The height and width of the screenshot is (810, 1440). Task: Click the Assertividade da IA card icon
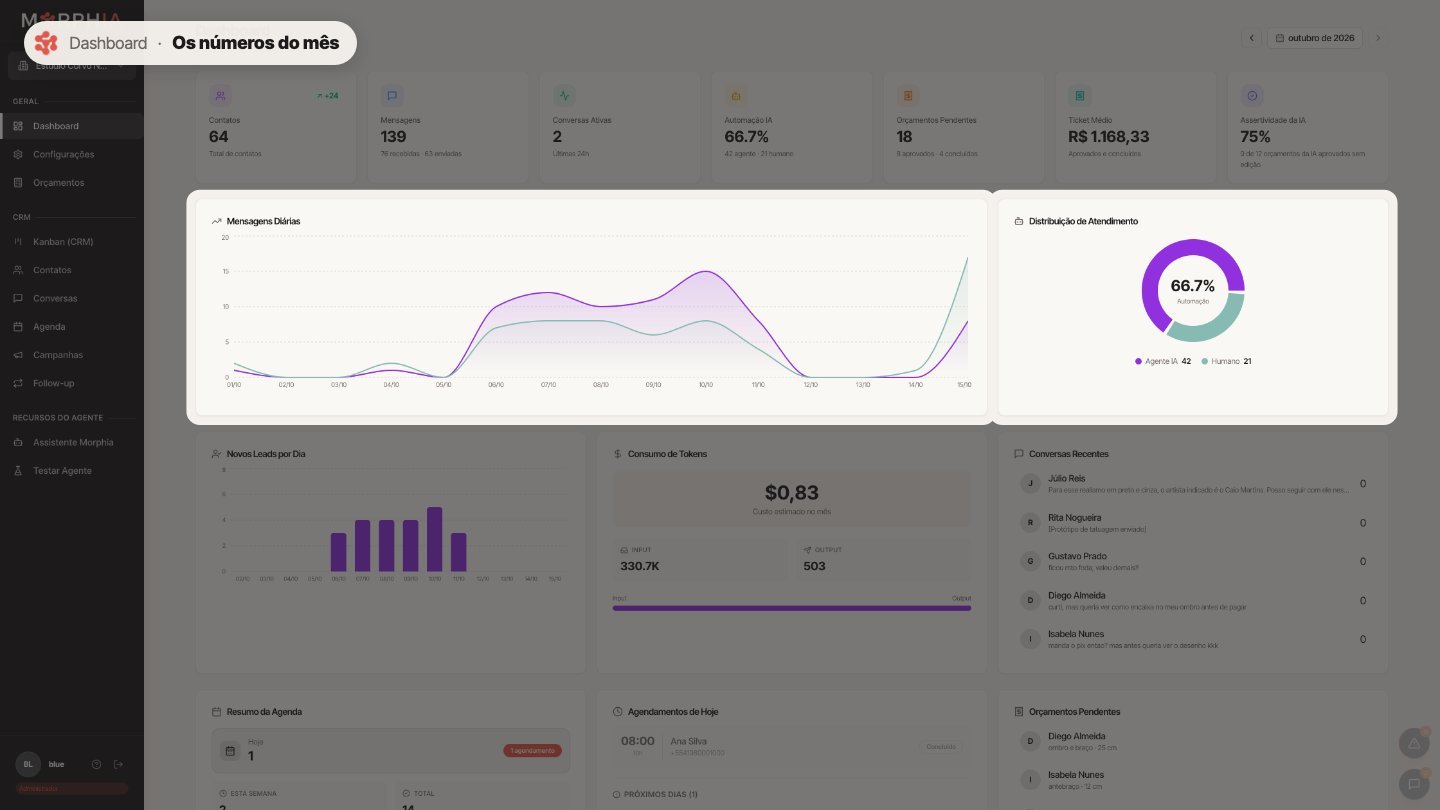1252,96
